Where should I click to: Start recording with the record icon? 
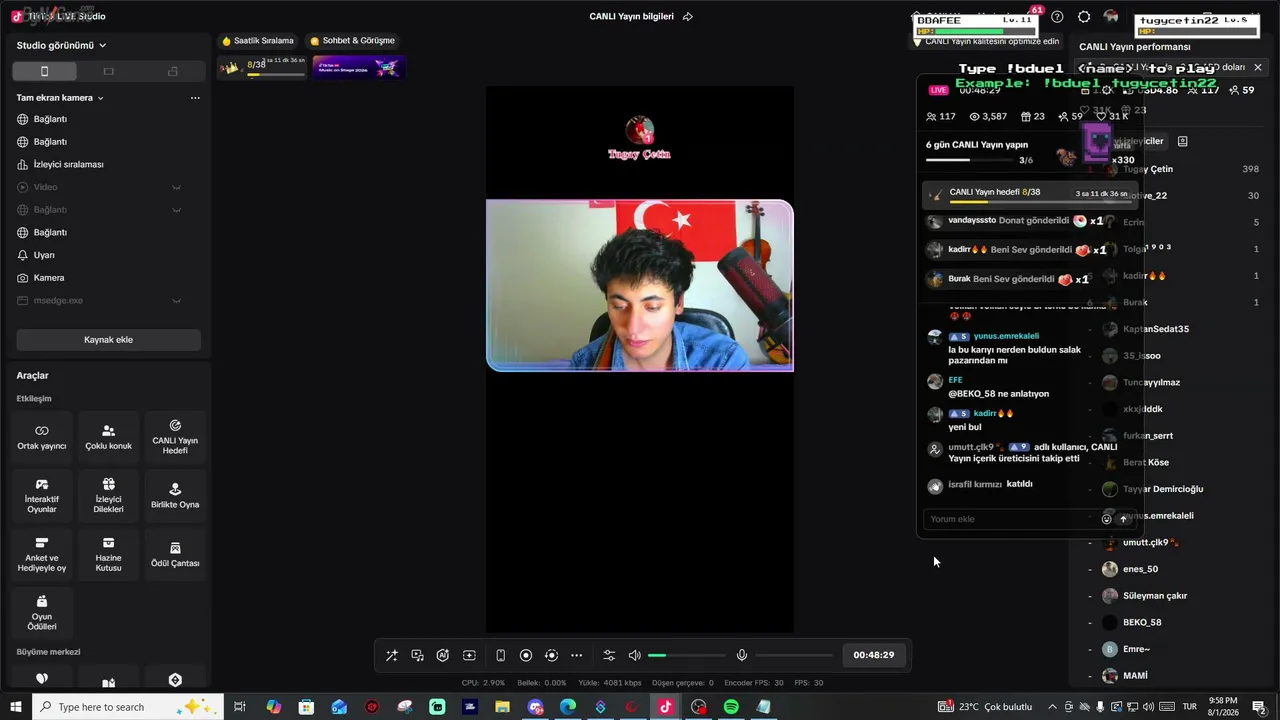pyautogui.click(x=526, y=655)
